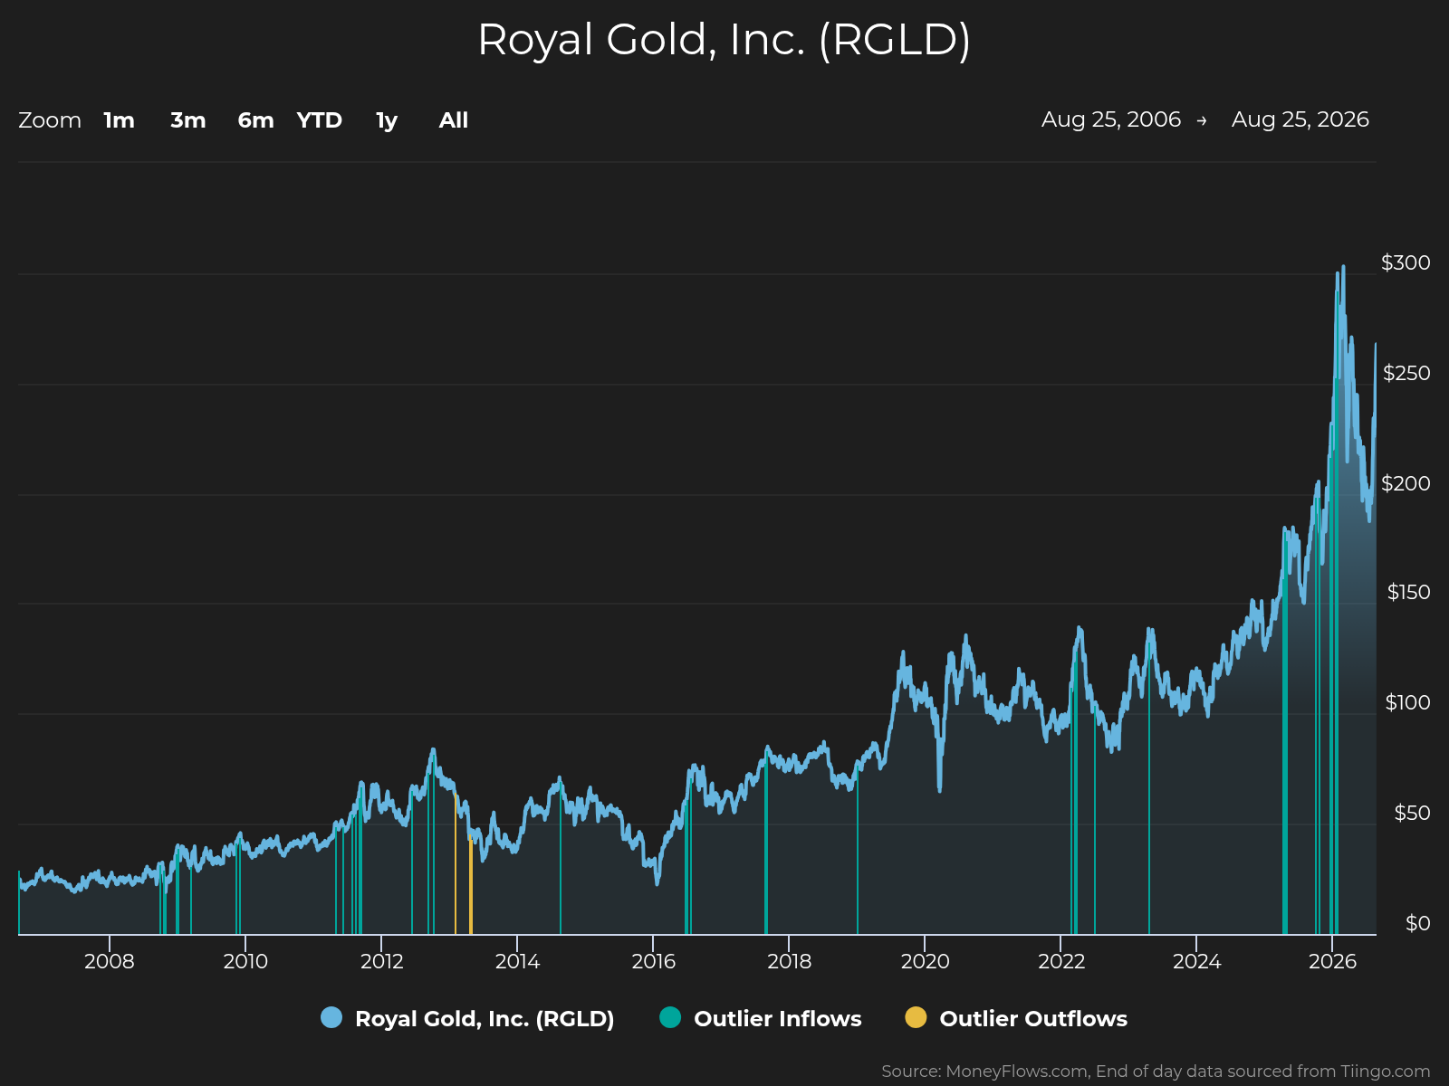Click the $250 y-axis label

[1406, 373]
